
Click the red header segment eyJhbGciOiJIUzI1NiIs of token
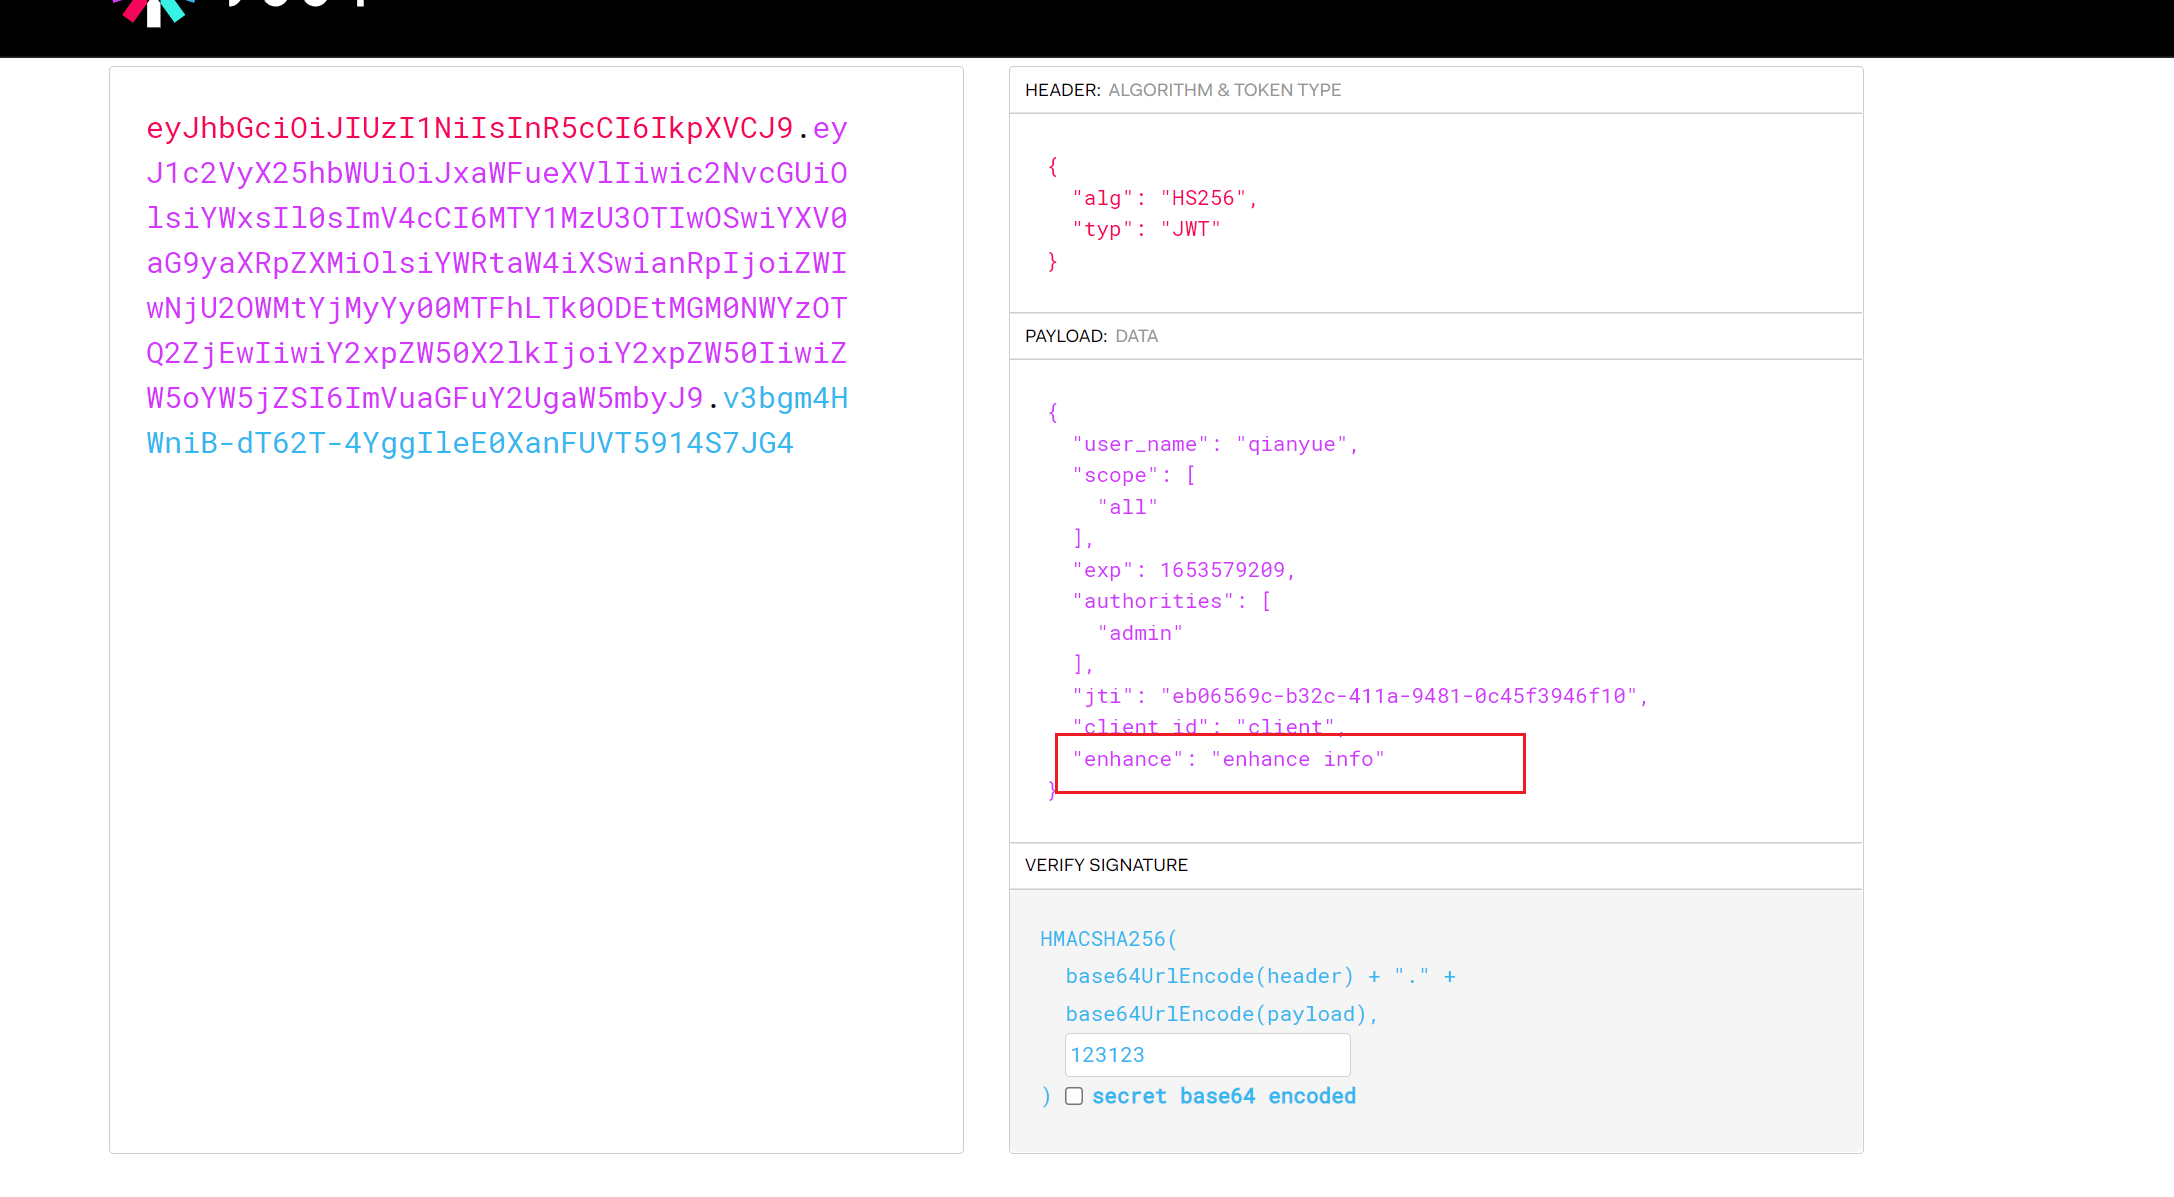(470, 128)
